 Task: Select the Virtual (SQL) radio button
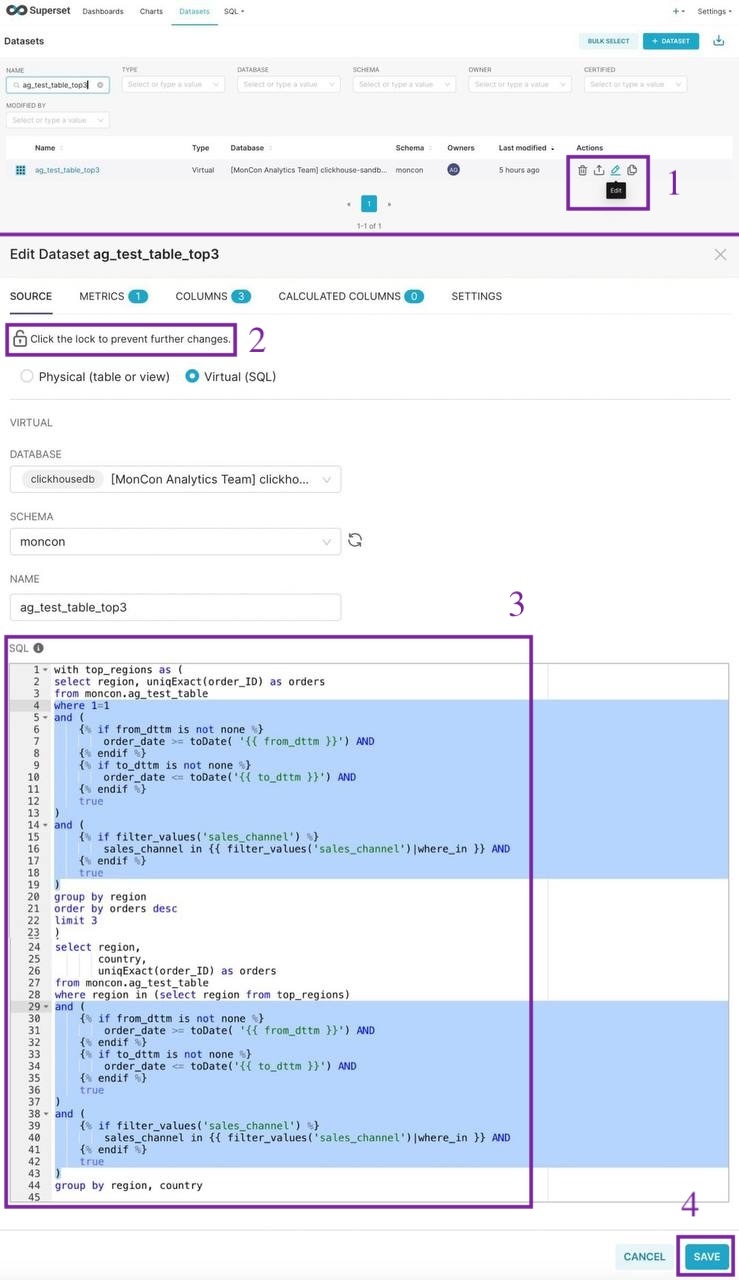point(192,377)
